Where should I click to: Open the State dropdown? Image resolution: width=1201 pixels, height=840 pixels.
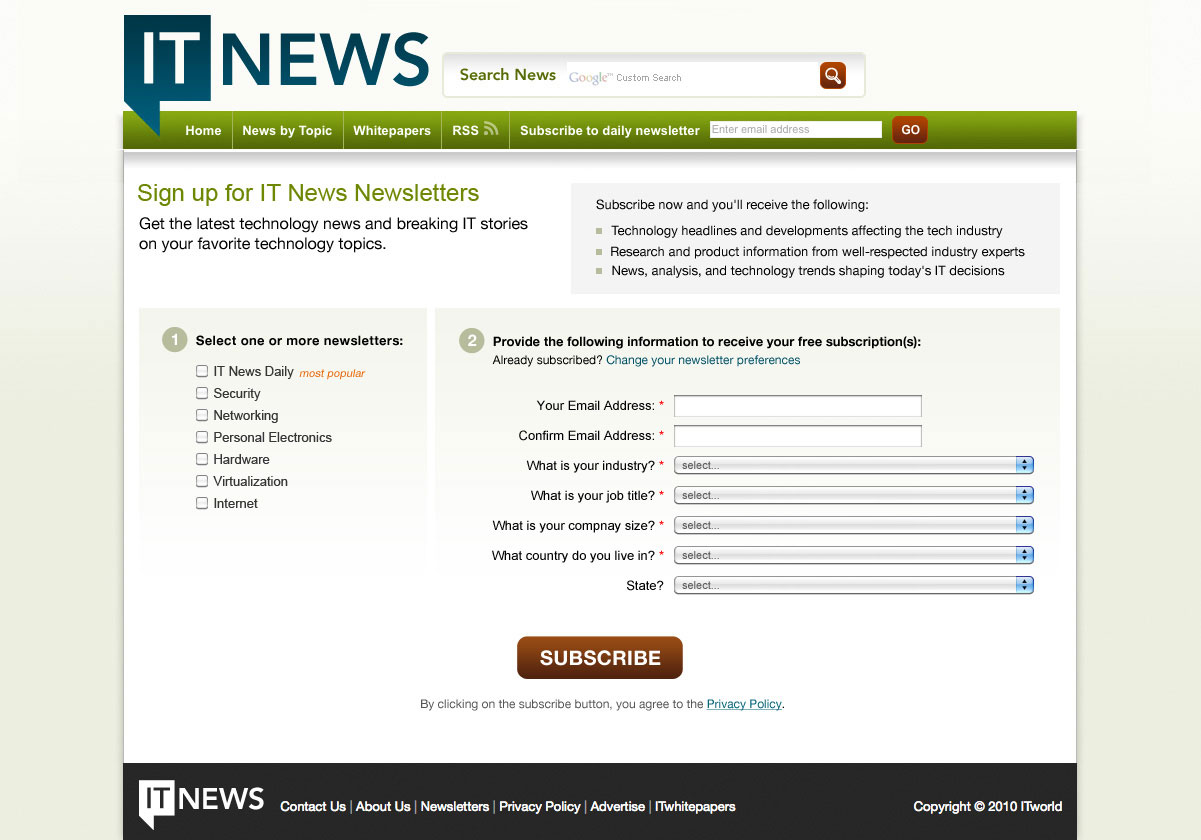pyautogui.click(x=854, y=585)
